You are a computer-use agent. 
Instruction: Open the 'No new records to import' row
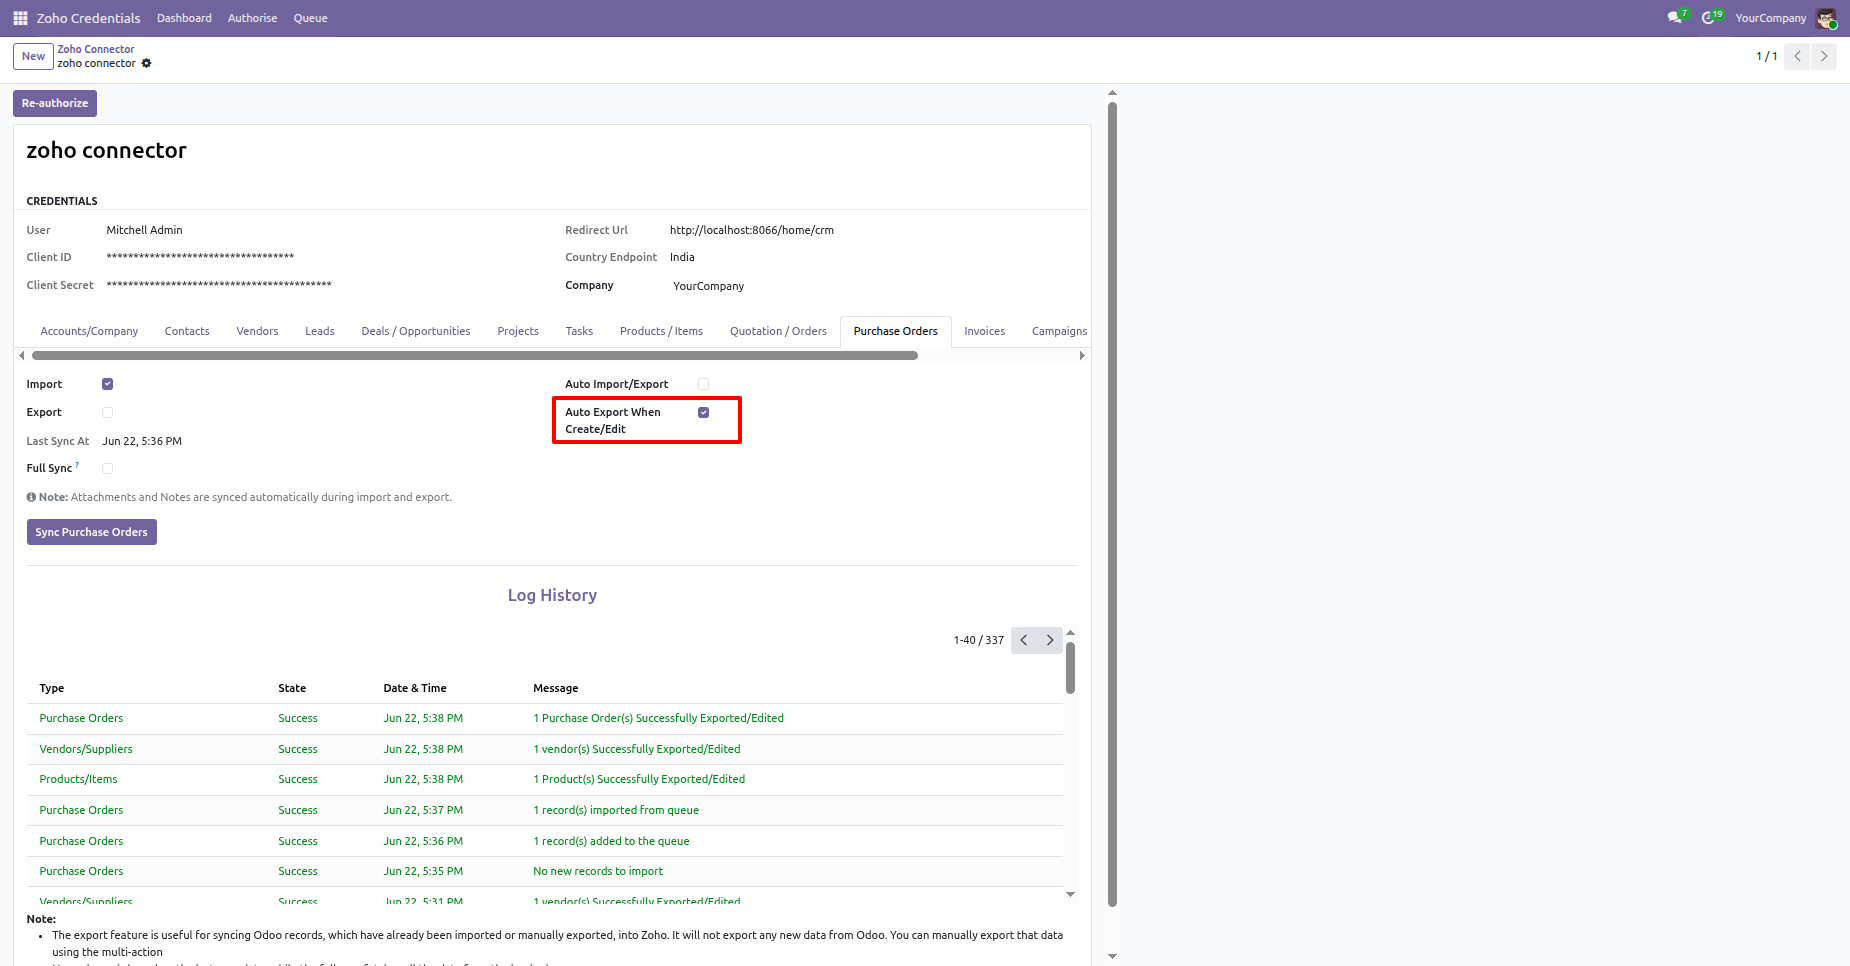545,871
